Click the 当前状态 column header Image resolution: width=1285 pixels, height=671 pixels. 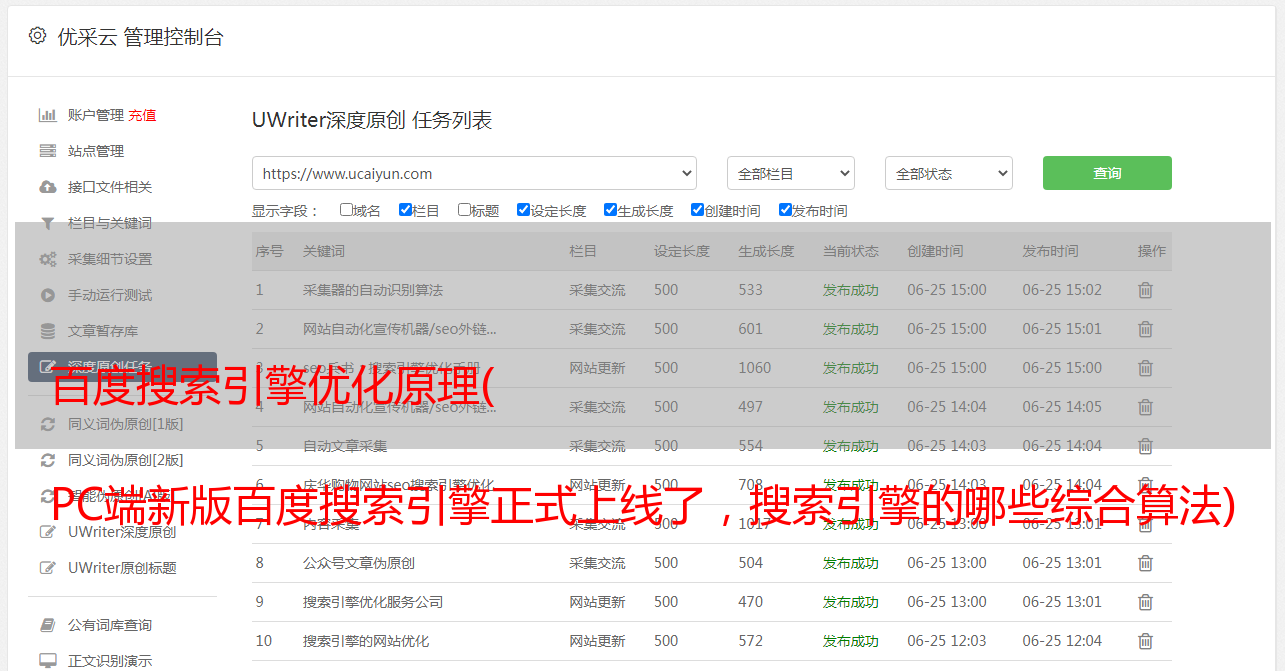pyautogui.click(x=851, y=251)
